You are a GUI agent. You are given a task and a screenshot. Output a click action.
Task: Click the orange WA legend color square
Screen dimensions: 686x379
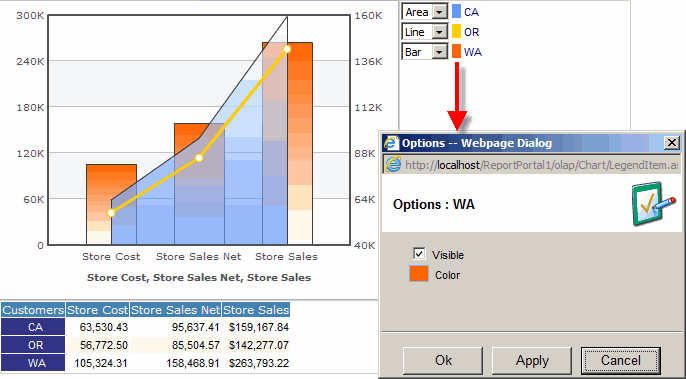(x=456, y=52)
